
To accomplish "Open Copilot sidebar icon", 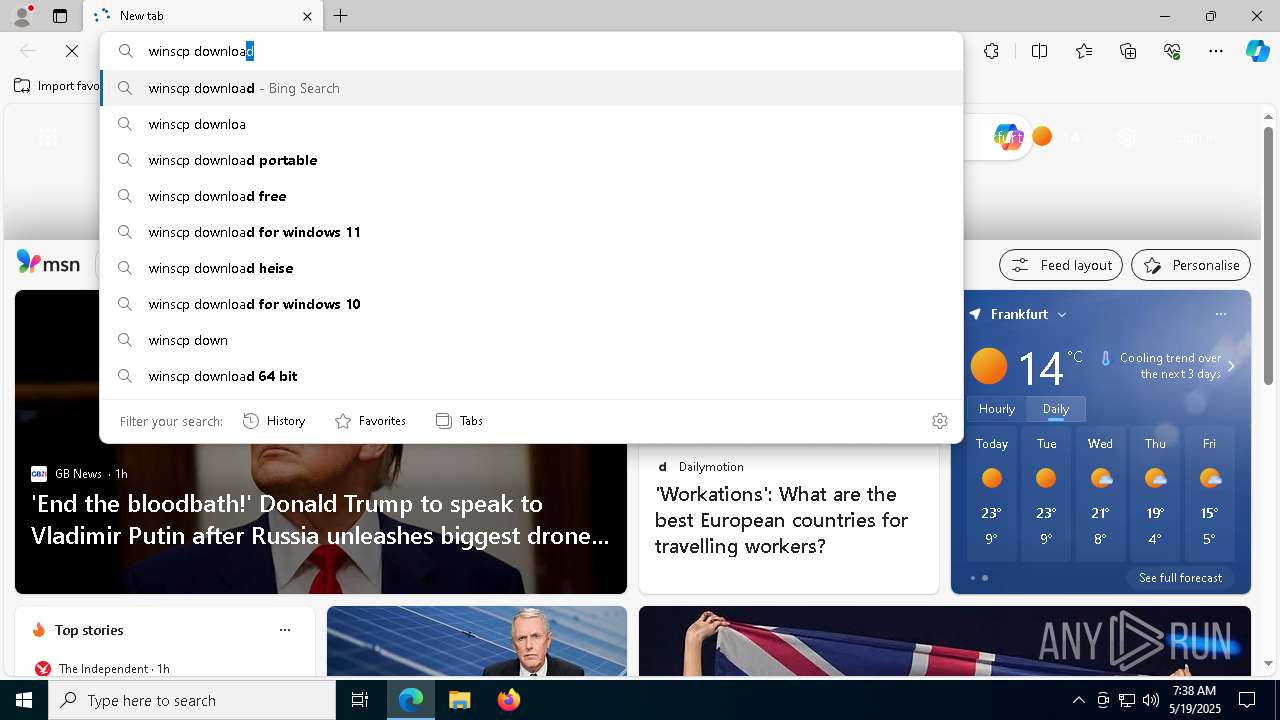I will (x=1257, y=51).
